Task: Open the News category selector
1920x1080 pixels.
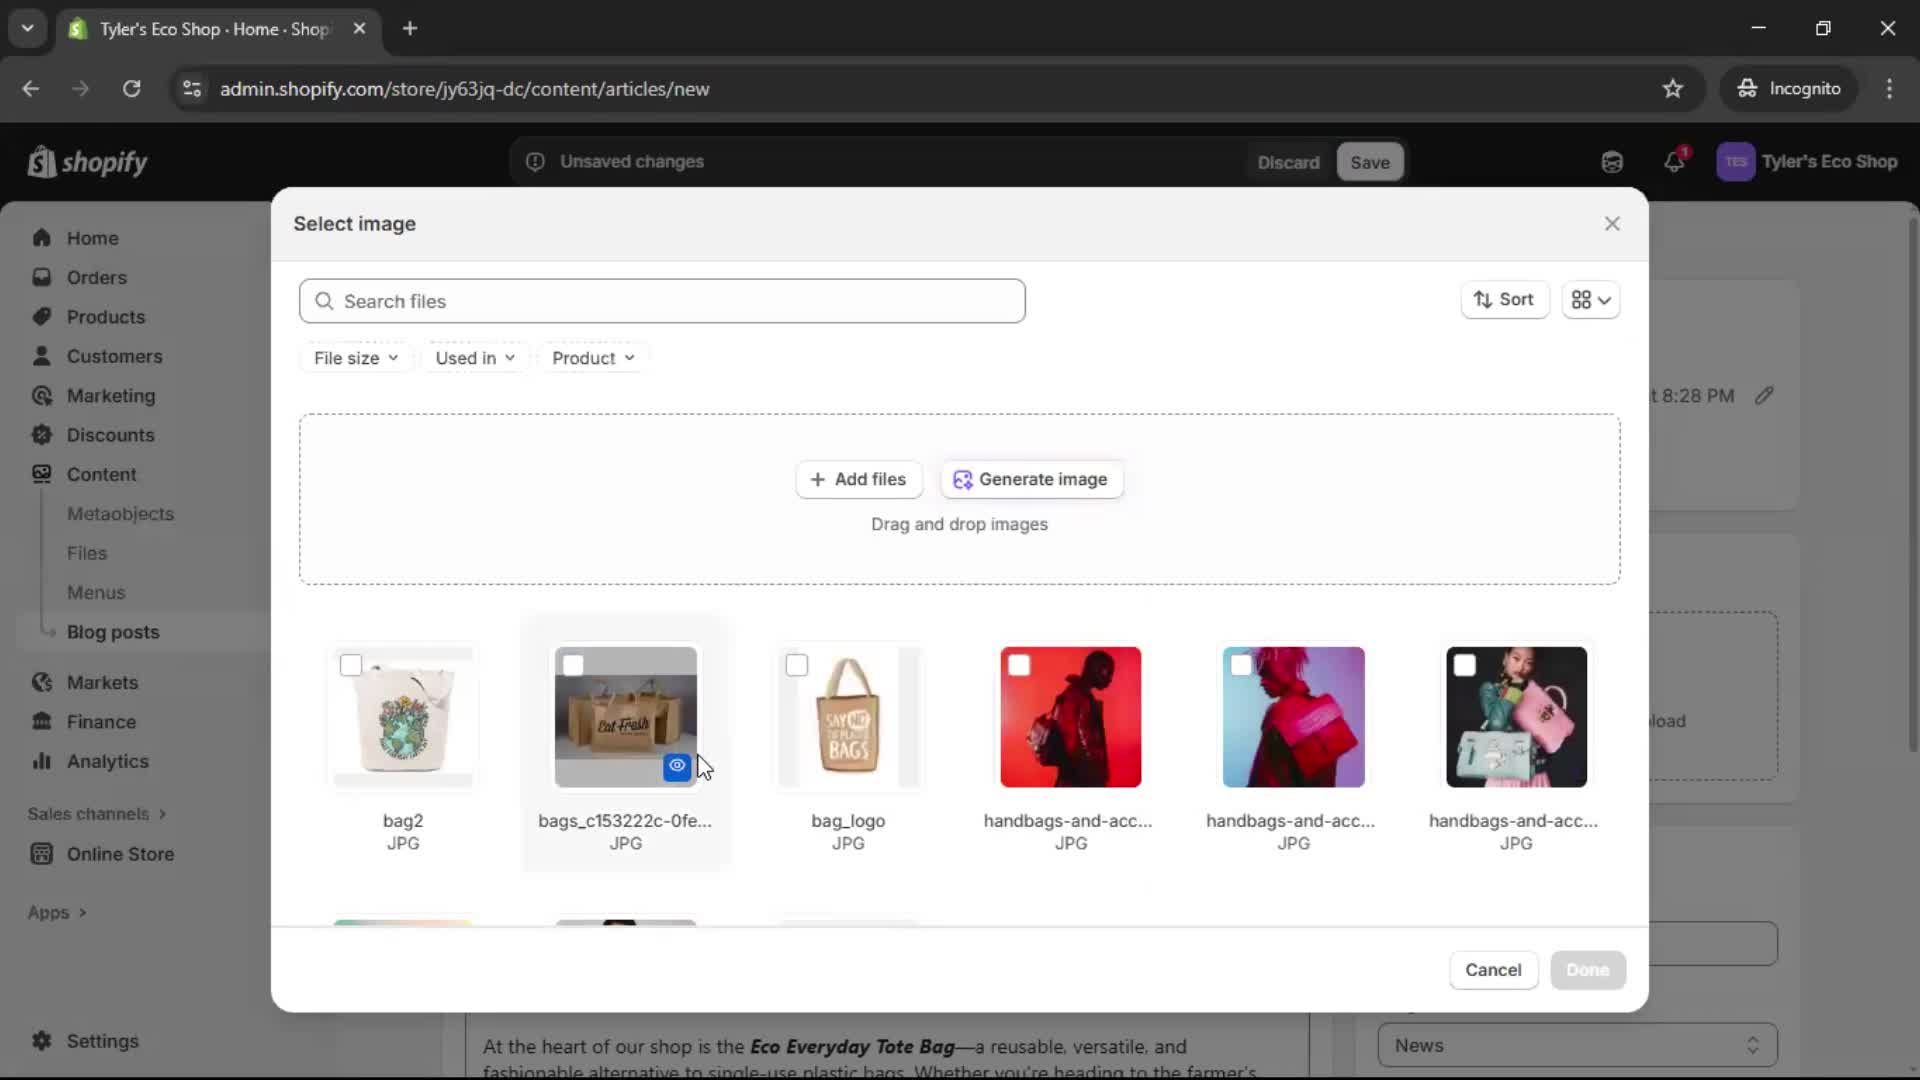Action: point(1575,1044)
